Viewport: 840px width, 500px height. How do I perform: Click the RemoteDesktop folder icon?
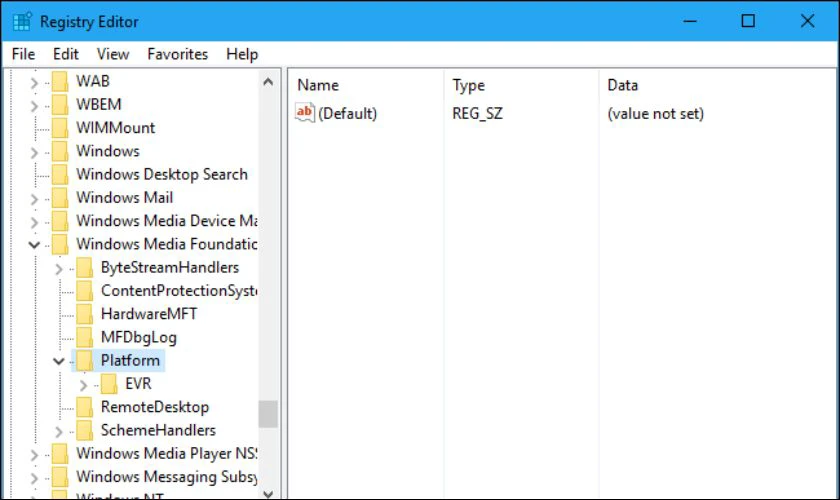(x=85, y=407)
